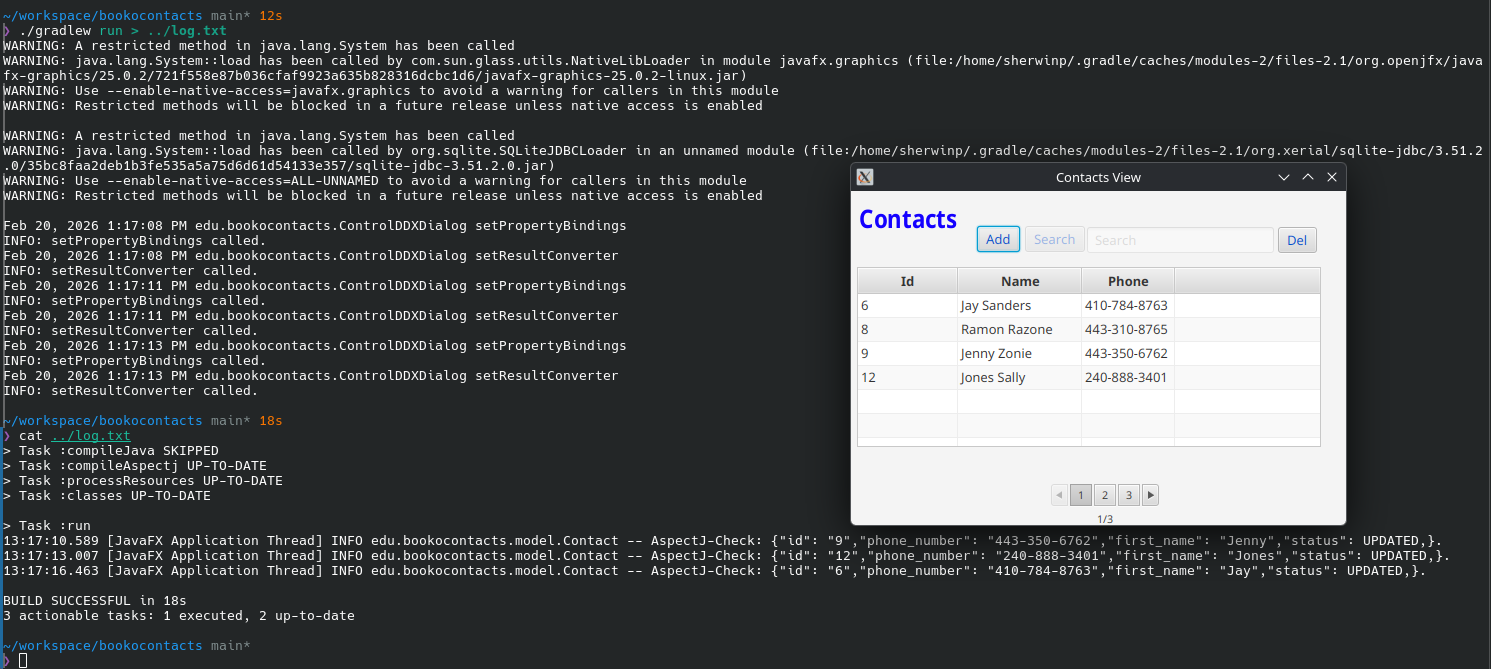Click phone number 410-784-8763

[x=1126, y=305]
